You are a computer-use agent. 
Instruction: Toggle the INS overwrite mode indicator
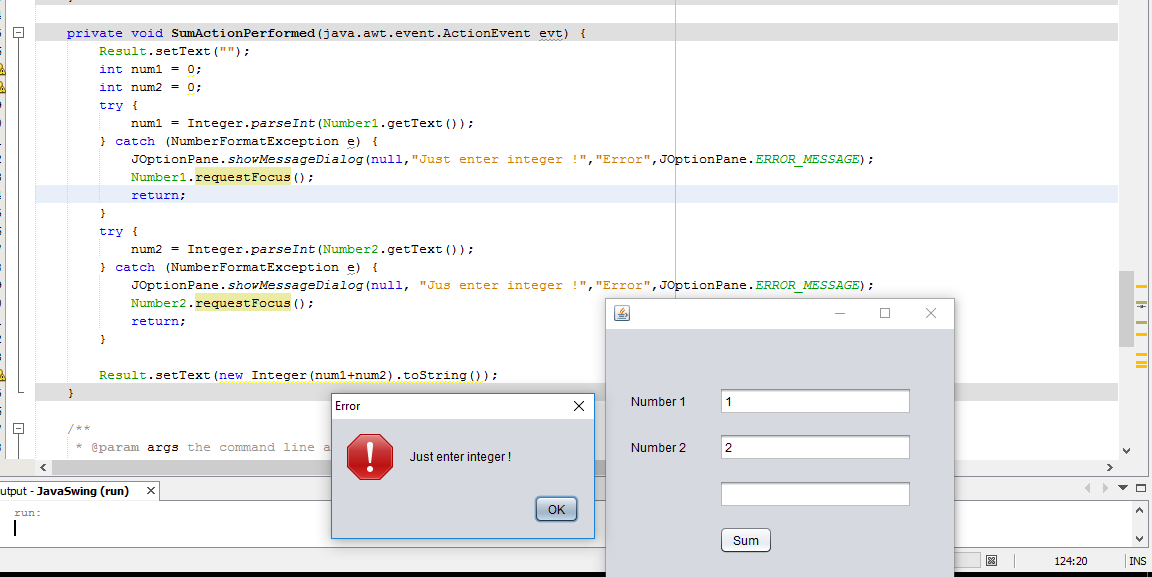click(x=1138, y=561)
